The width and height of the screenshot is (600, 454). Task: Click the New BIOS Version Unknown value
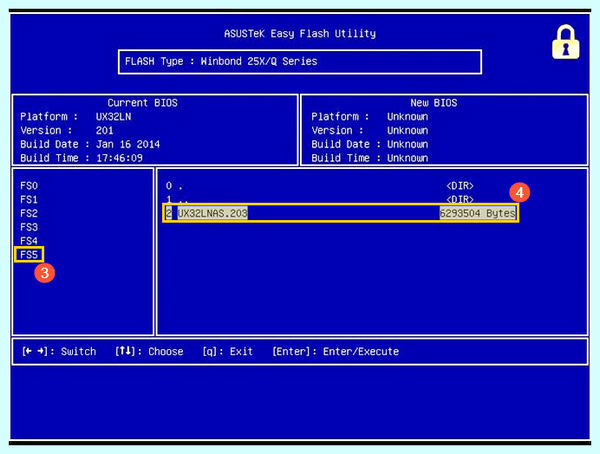(x=408, y=131)
